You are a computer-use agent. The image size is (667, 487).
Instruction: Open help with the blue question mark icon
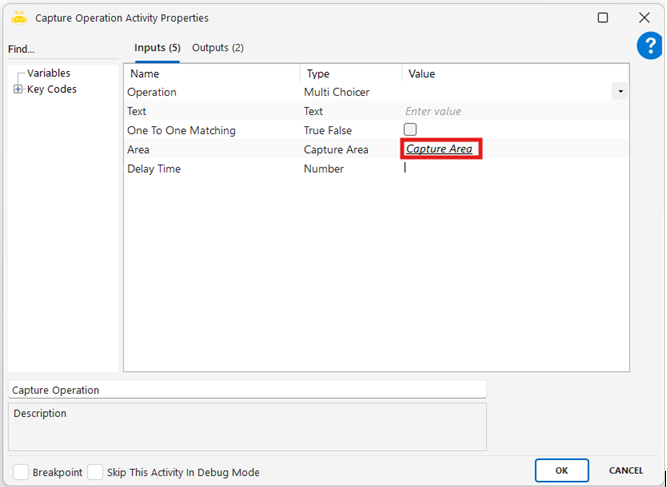pyautogui.click(x=650, y=46)
